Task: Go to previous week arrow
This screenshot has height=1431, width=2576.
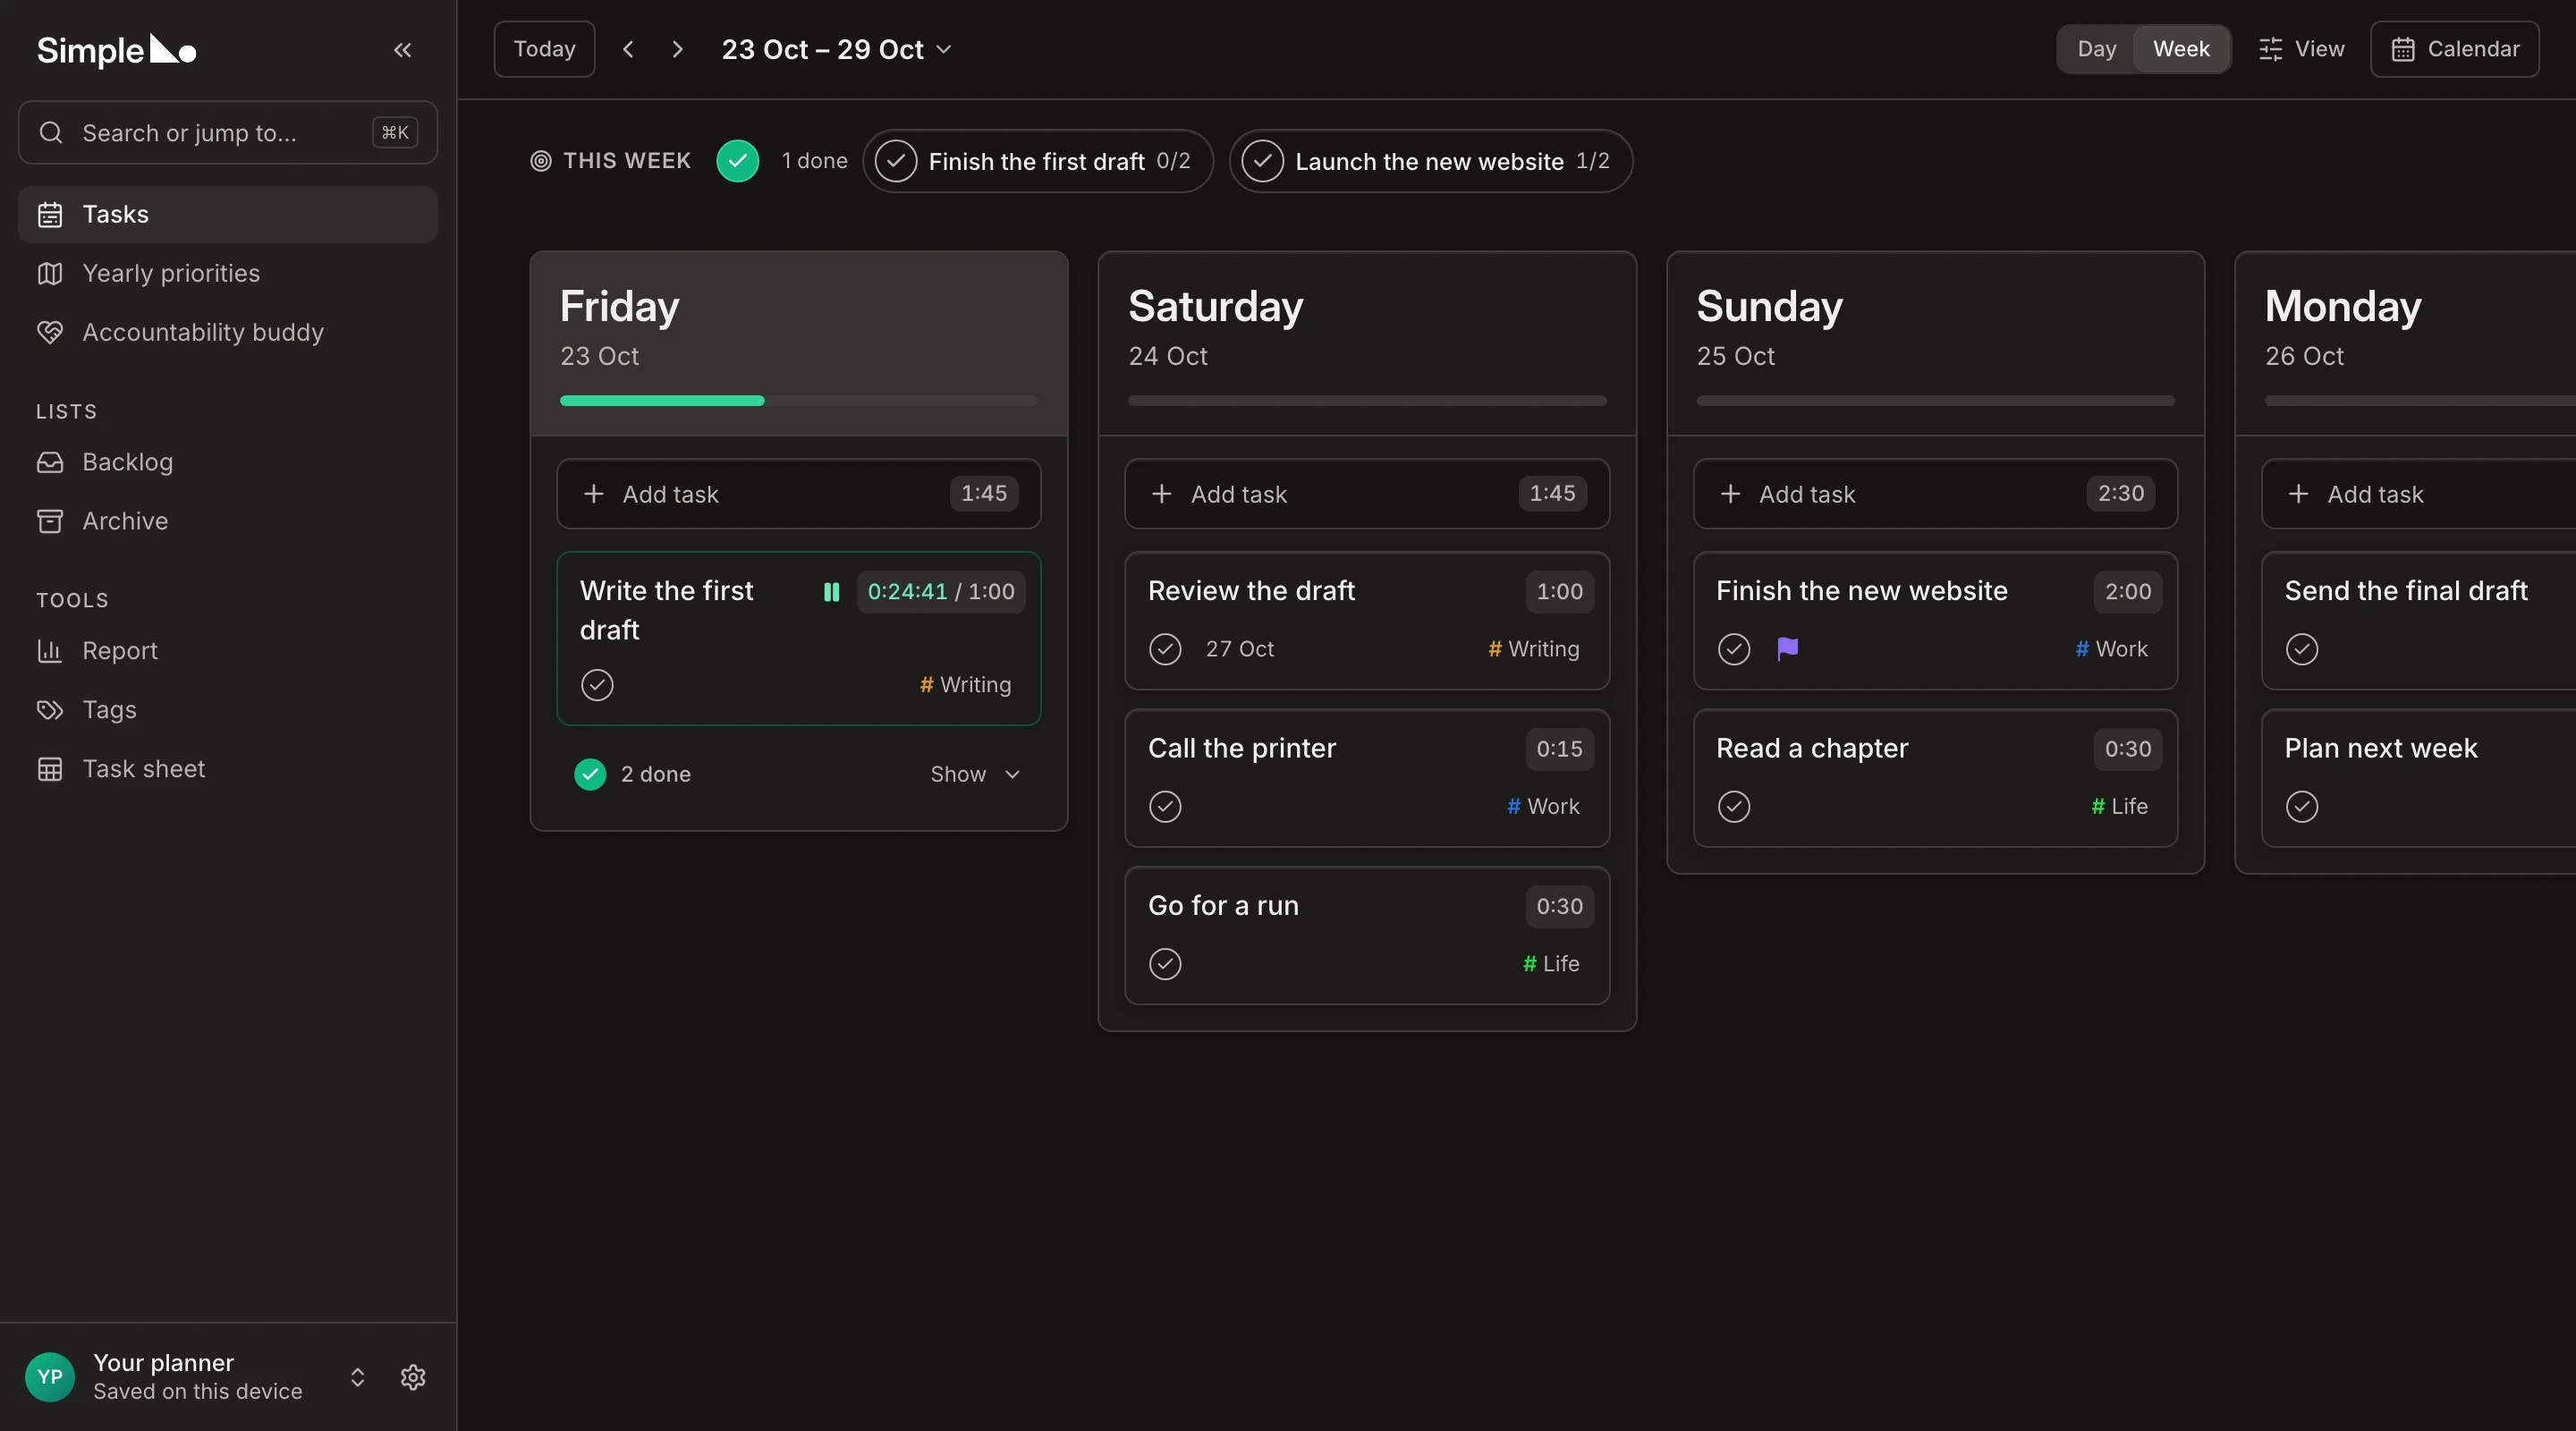Action: (x=628, y=49)
